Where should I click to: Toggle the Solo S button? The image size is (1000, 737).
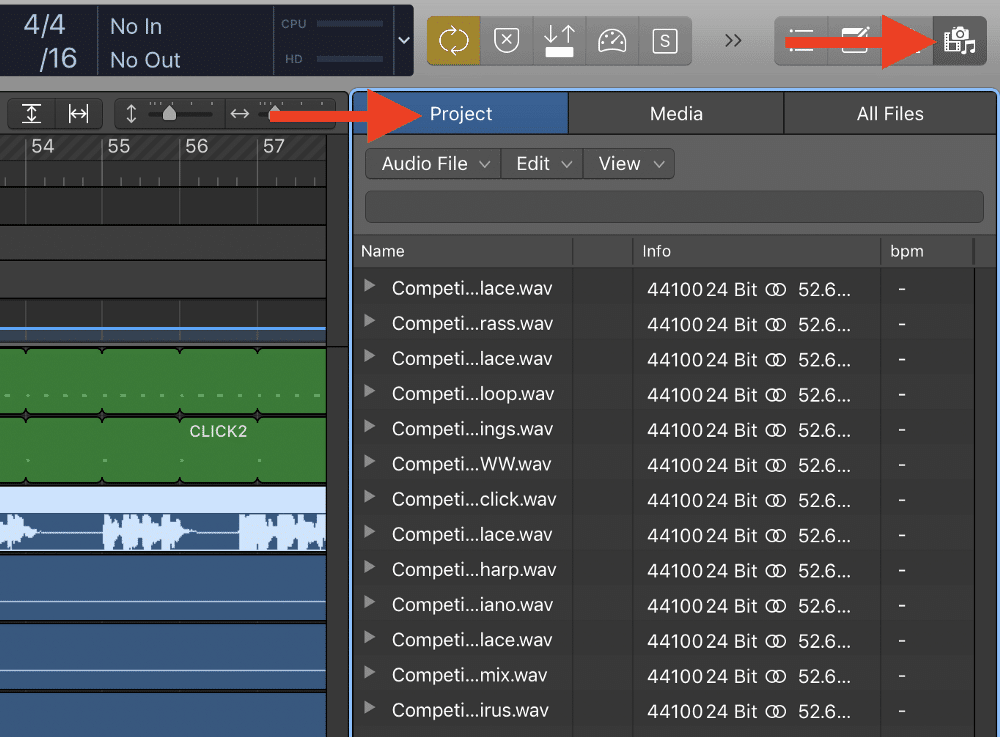[665, 41]
